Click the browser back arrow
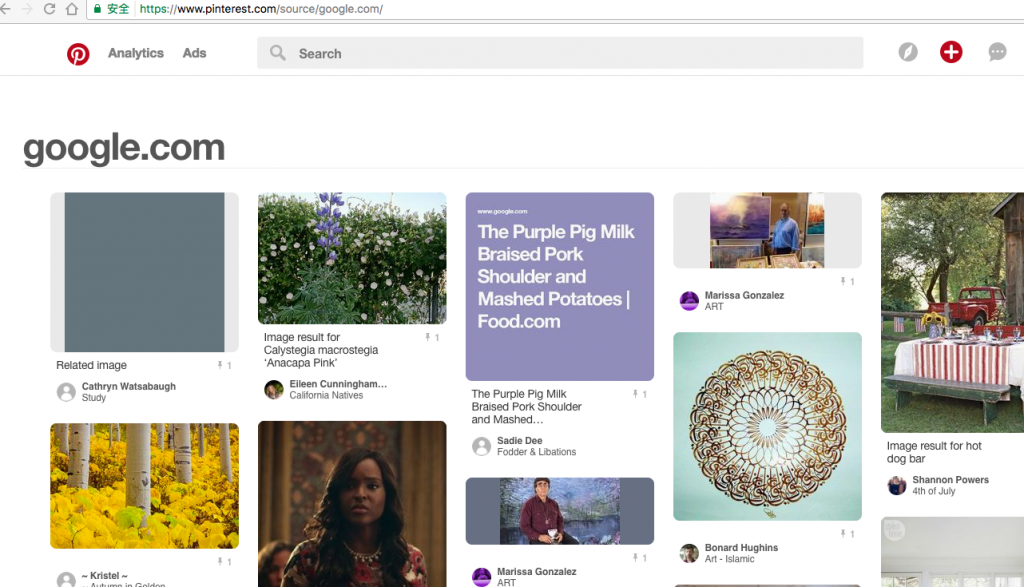Image resolution: width=1024 pixels, height=587 pixels. tap(5, 9)
